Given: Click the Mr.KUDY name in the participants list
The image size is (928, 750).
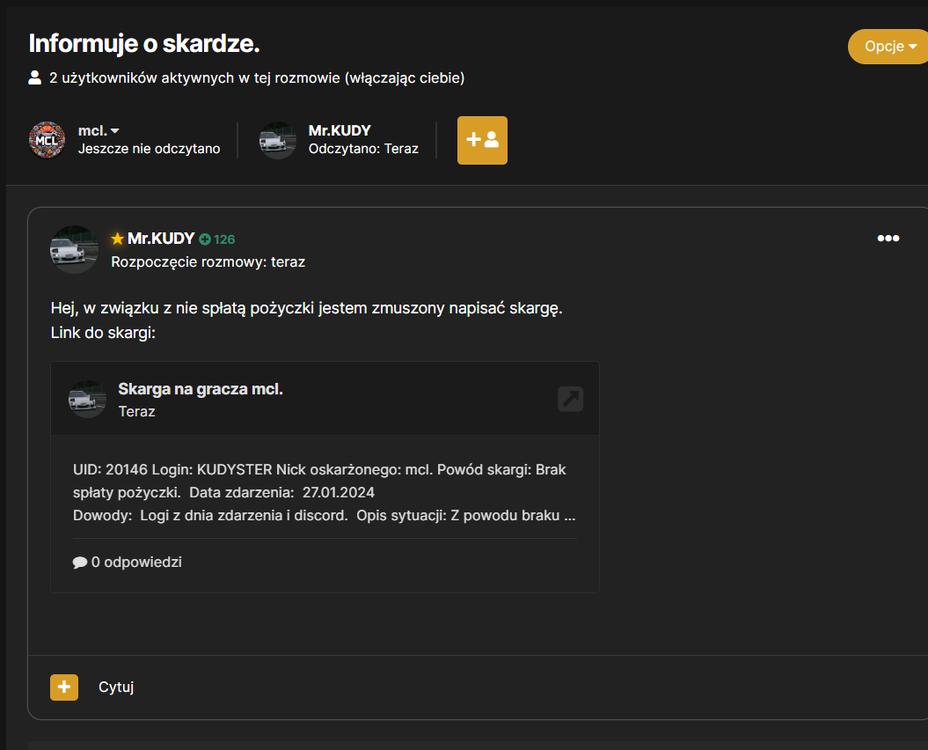Looking at the screenshot, I should (340, 130).
